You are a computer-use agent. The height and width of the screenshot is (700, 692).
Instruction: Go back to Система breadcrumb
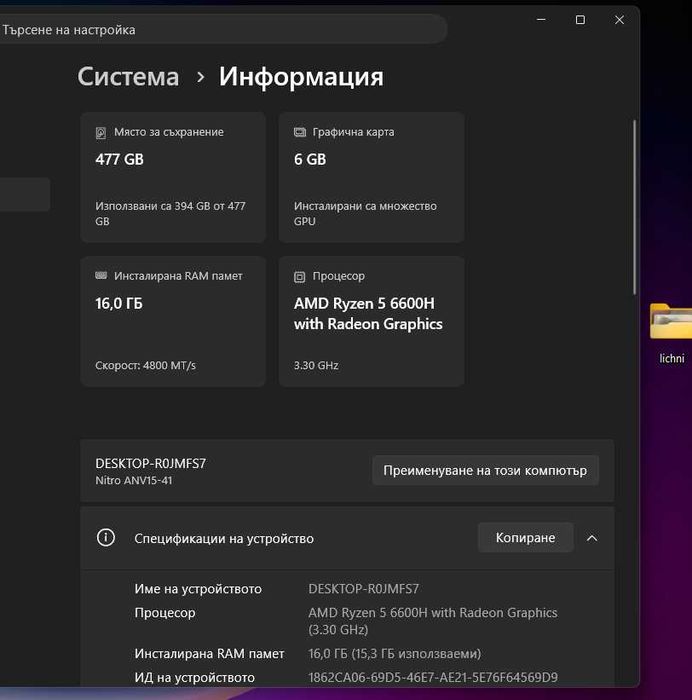[129, 76]
